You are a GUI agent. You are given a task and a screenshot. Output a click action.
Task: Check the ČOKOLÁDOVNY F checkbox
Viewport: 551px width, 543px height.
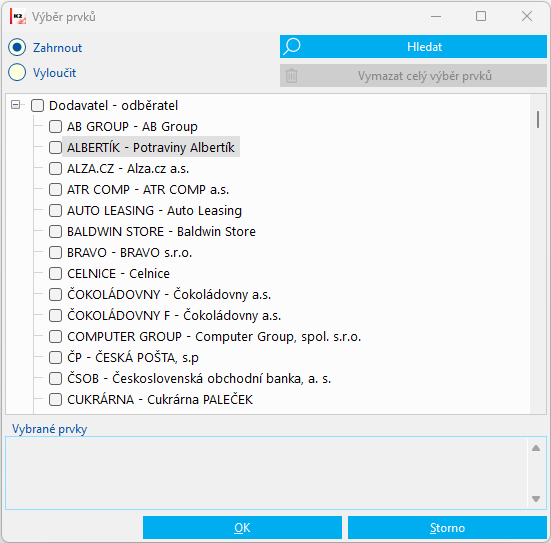(x=55, y=316)
